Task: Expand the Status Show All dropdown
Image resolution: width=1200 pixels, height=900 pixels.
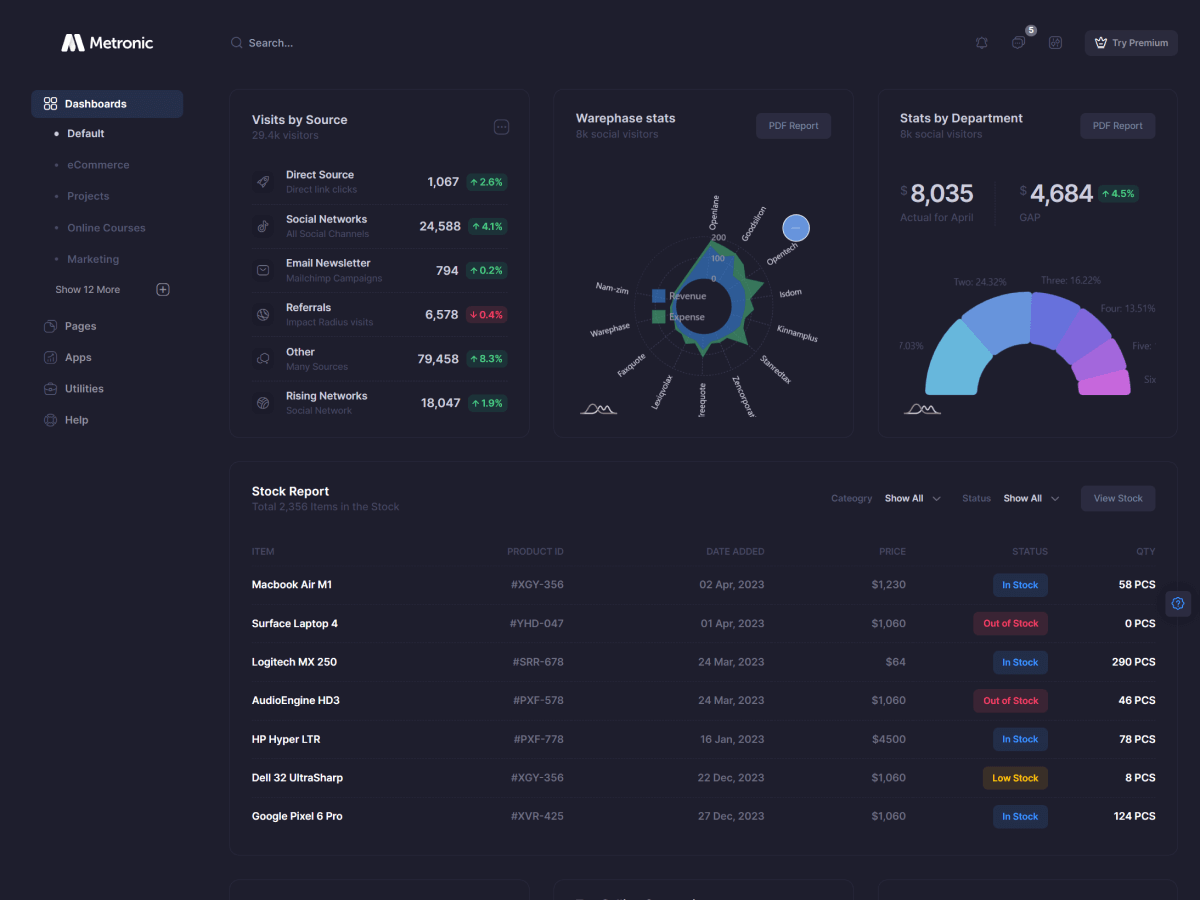Action: 1031,498
